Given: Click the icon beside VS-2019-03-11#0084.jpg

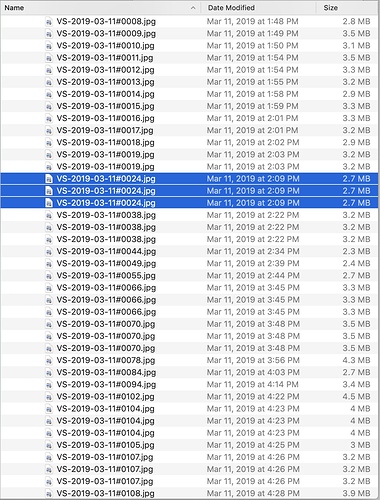Looking at the screenshot, I should 49,372.
